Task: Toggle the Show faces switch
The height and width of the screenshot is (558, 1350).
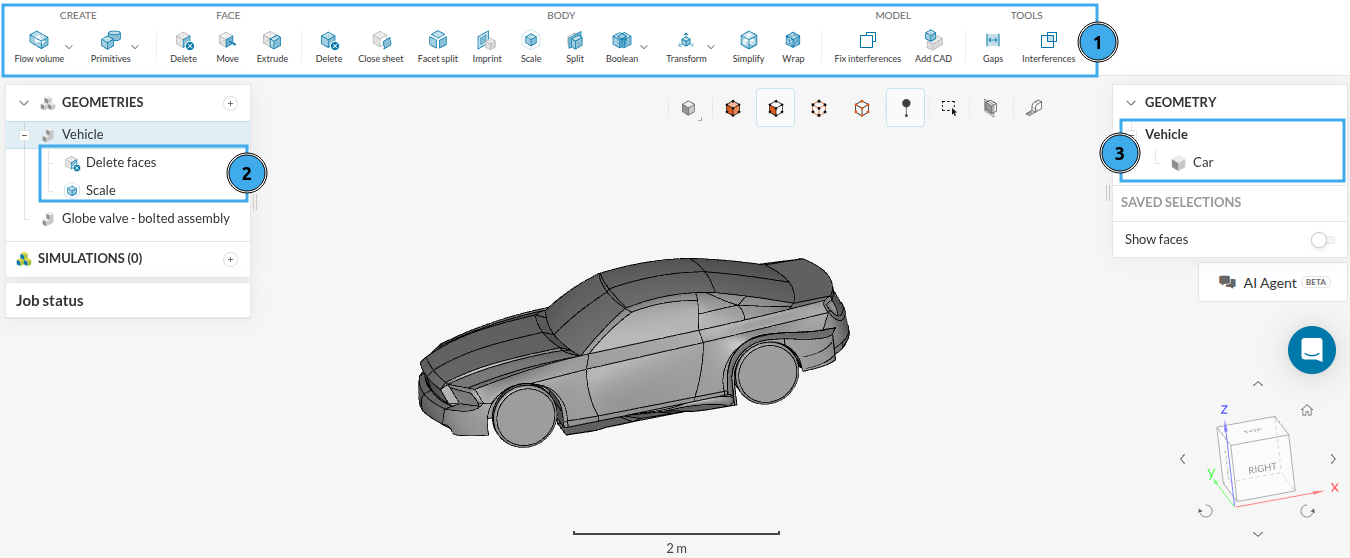Action: (1322, 240)
